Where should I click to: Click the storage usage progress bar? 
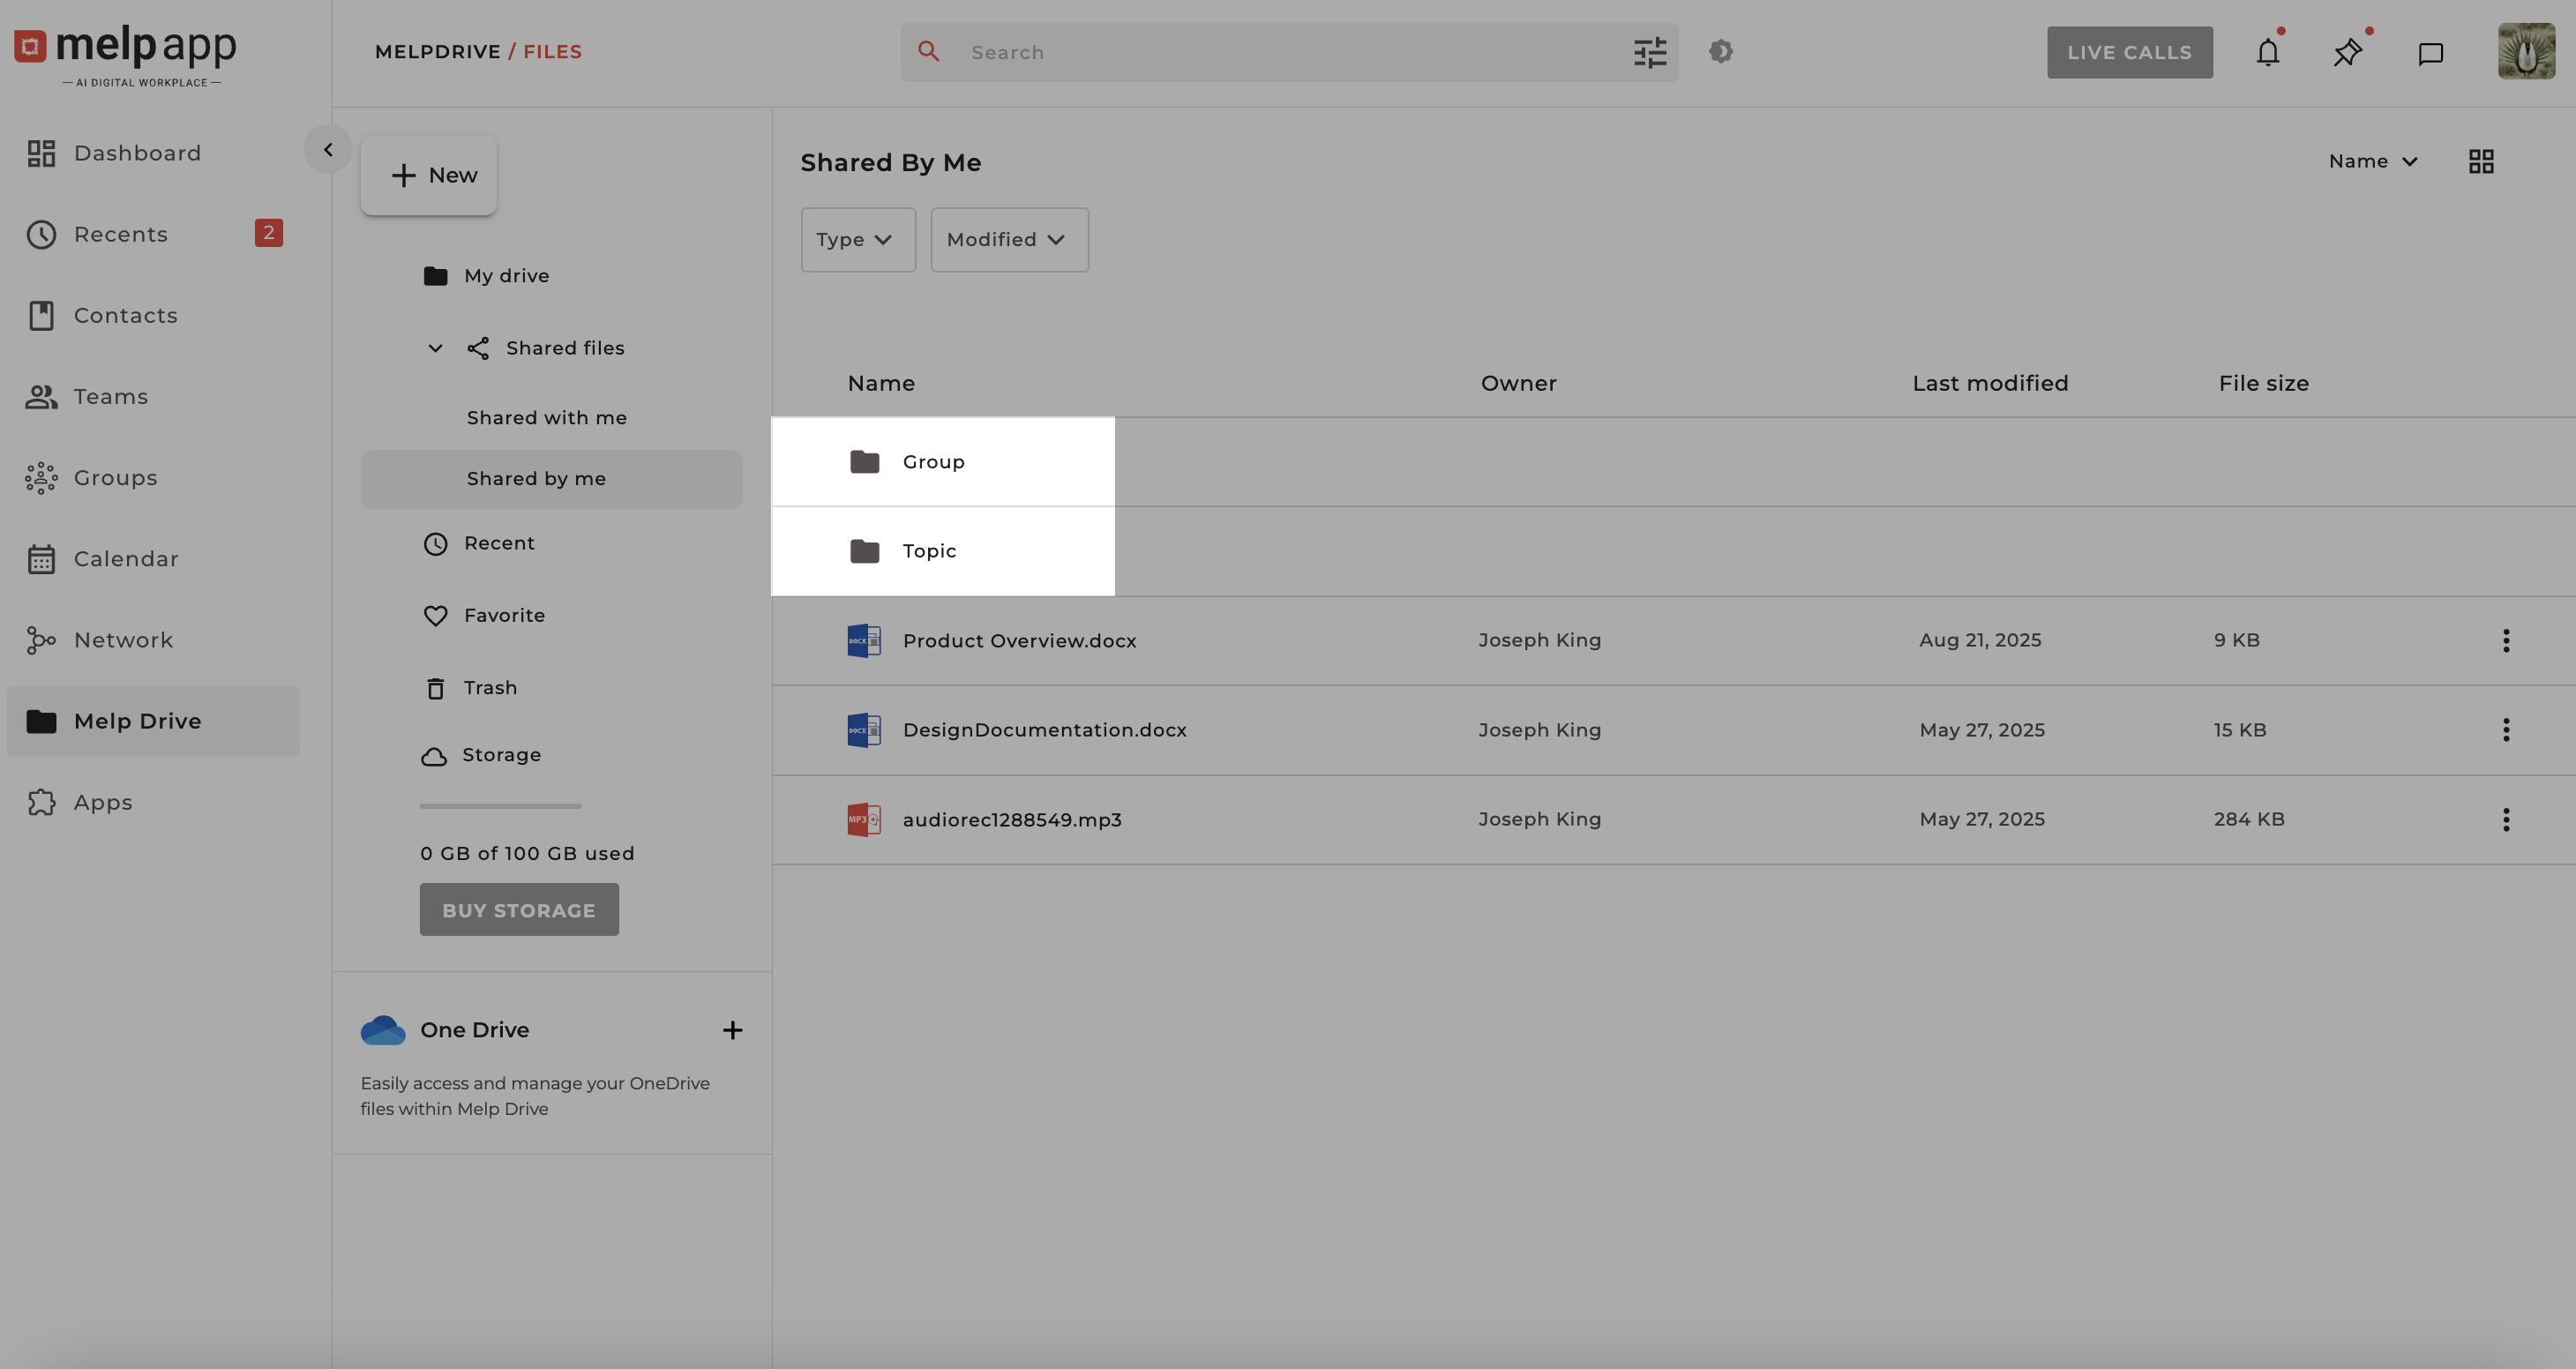[x=500, y=806]
